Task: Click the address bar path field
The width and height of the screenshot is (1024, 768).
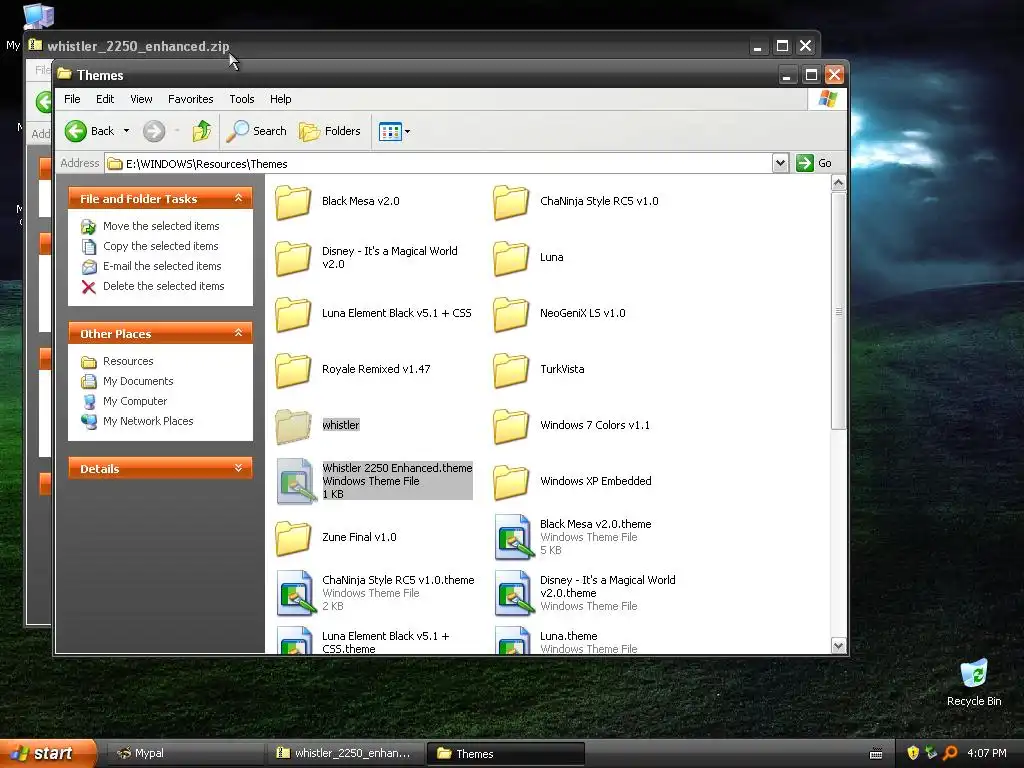Action: point(438,163)
